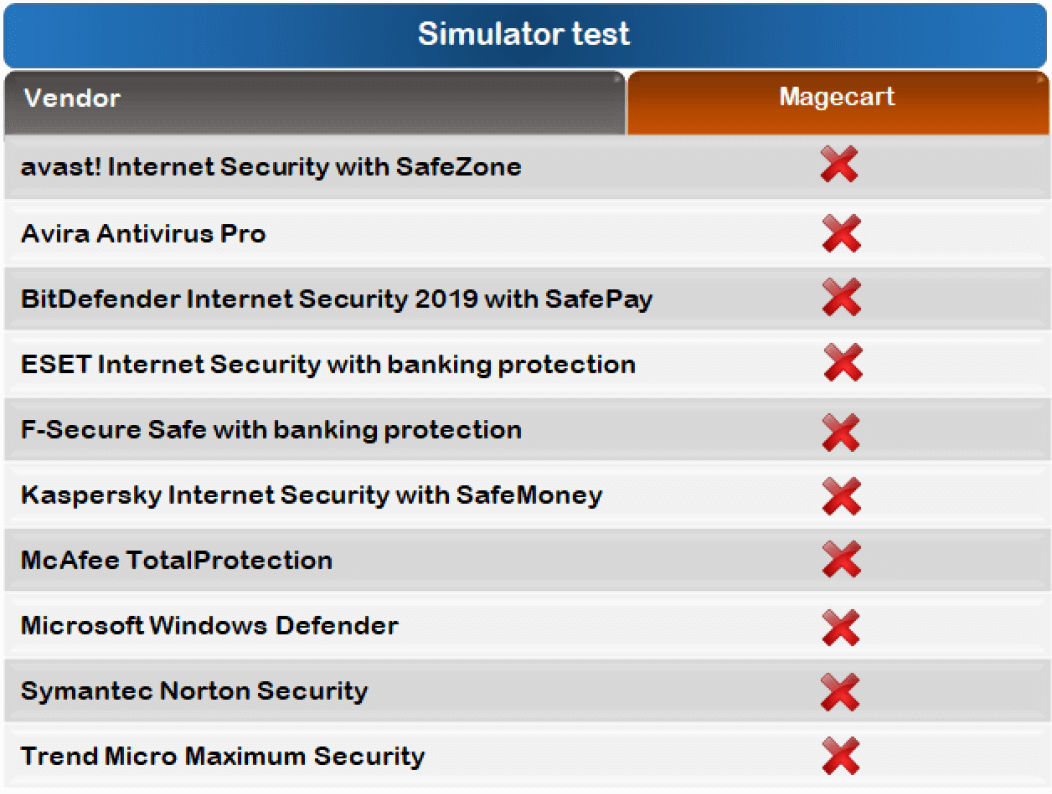Image resolution: width=1052 pixels, height=794 pixels.
Task: Click the fail icon for Microsoft Windows Defender
Action: point(841,627)
